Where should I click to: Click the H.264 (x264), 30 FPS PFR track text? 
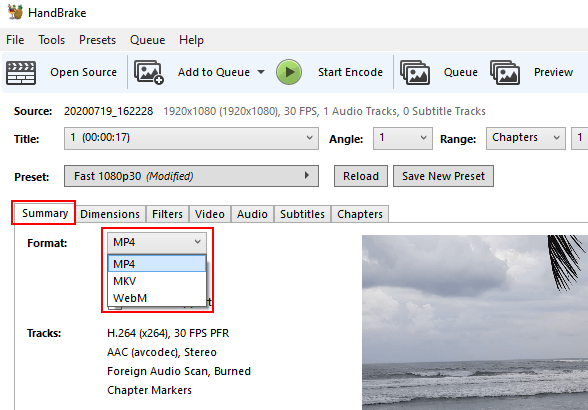pos(168,333)
